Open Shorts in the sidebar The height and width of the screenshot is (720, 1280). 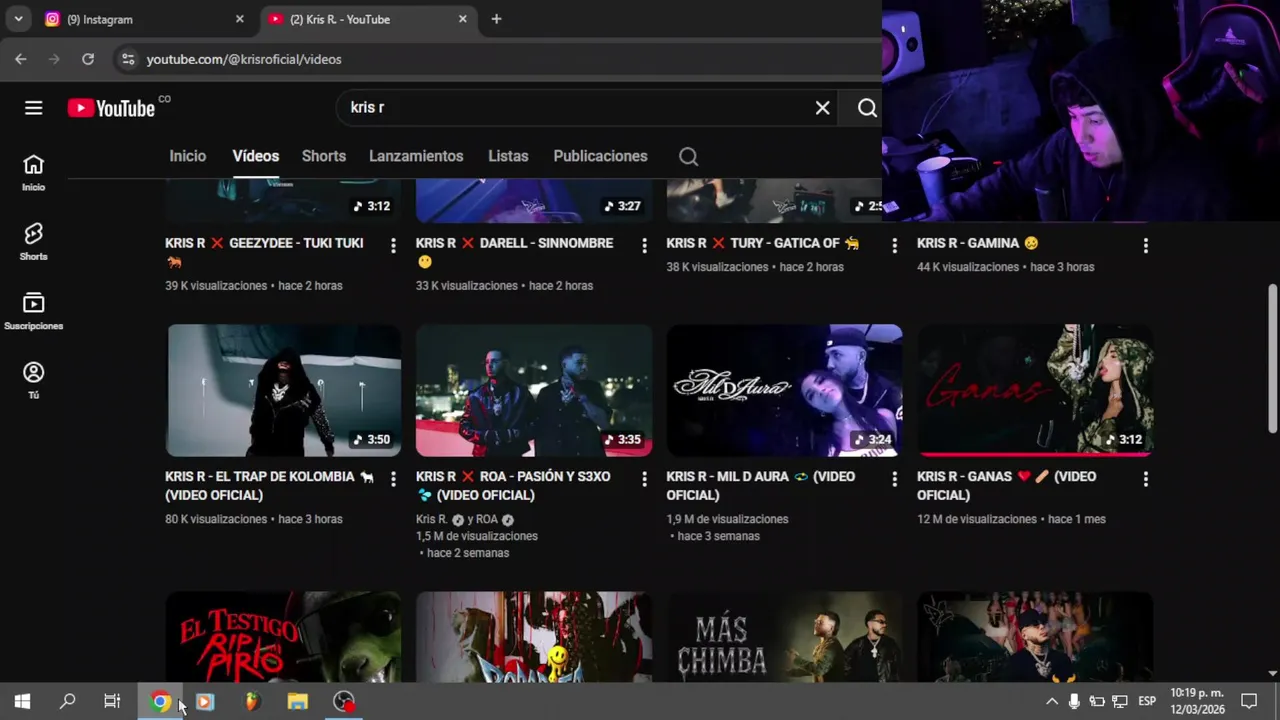33,241
